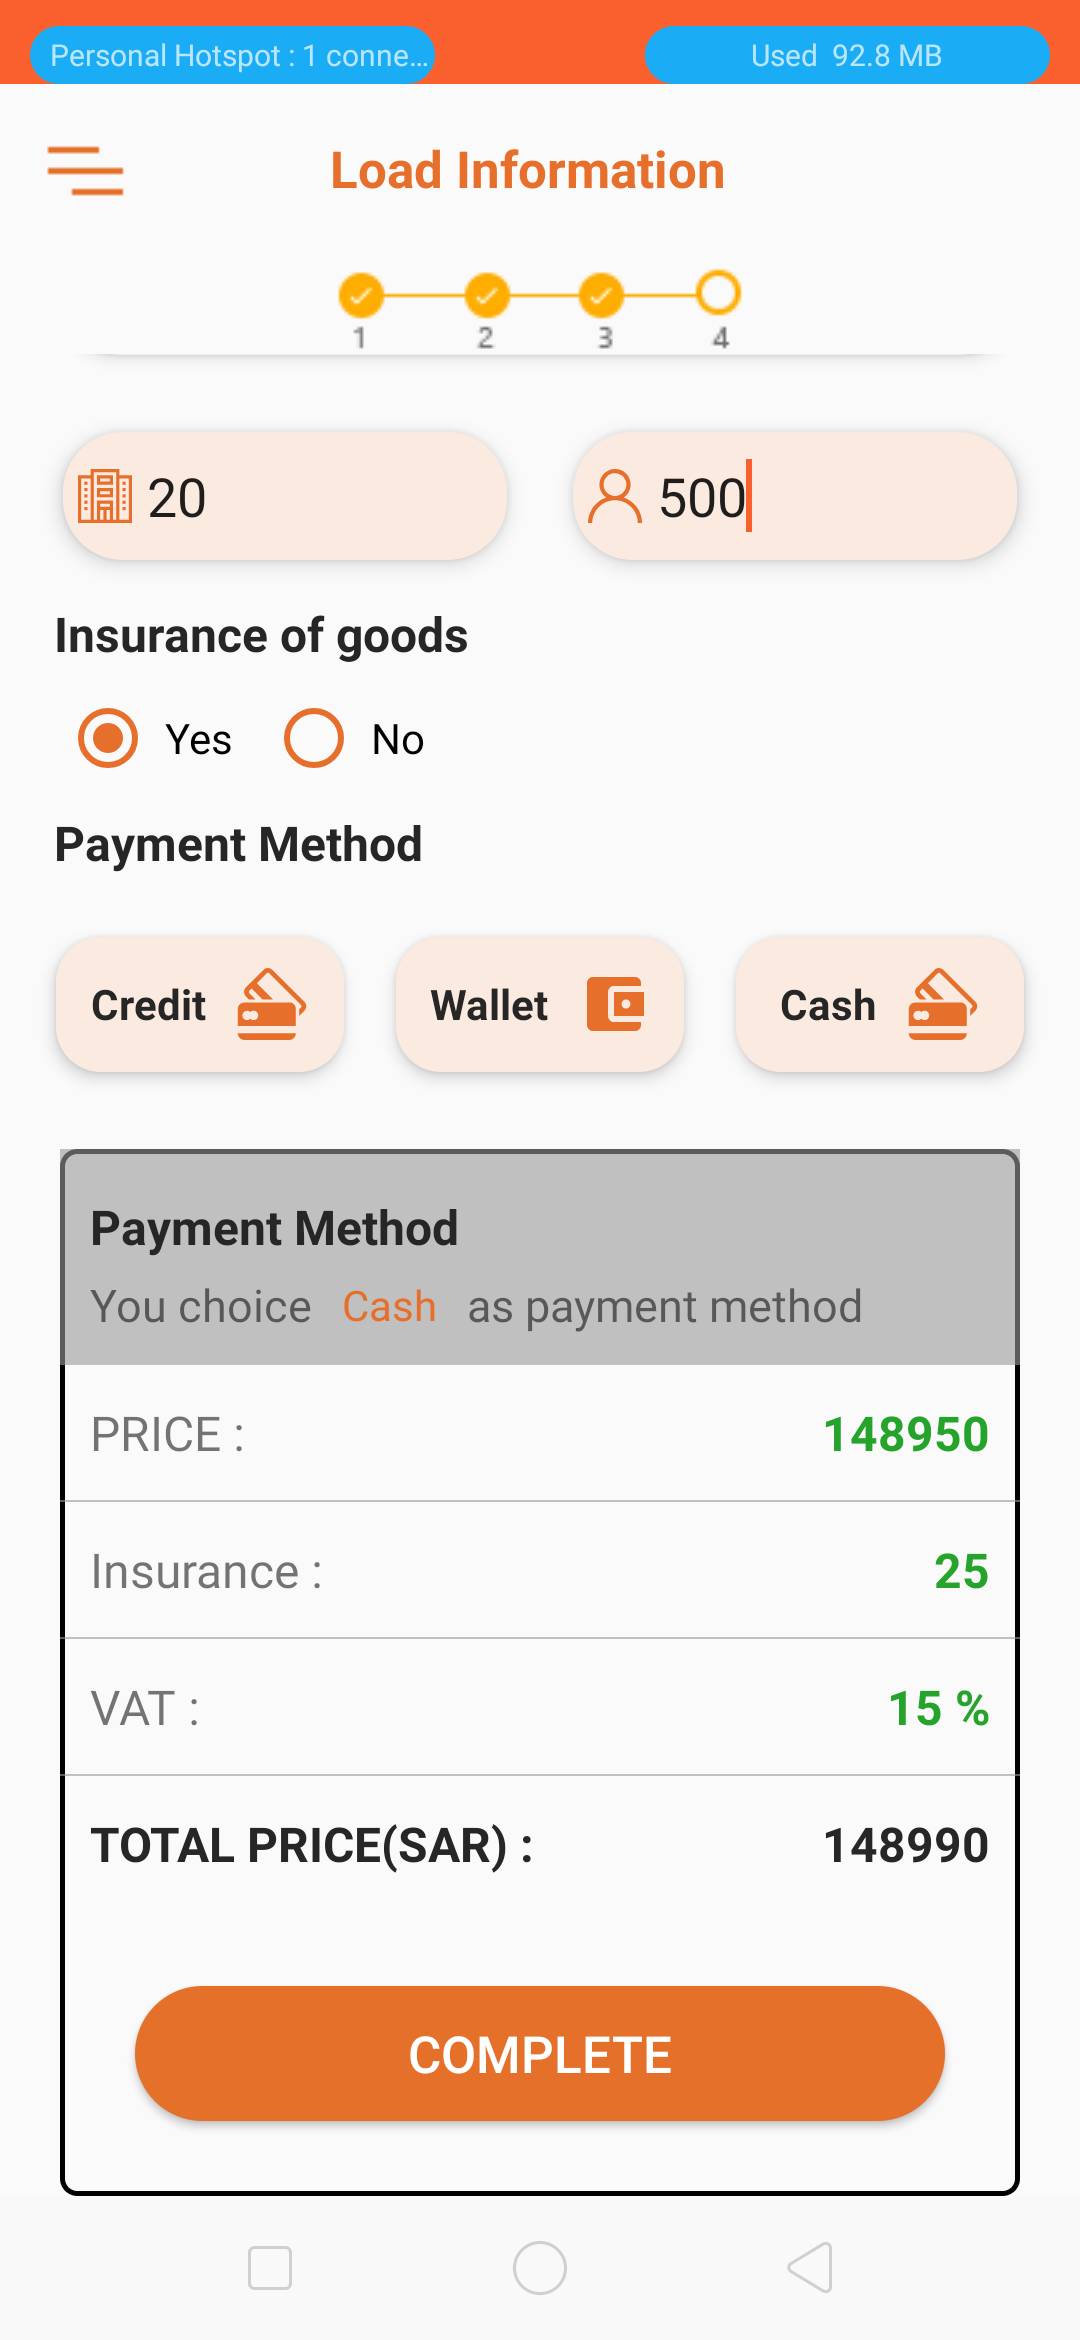Choose Wallet as payment method

tap(539, 1004)
